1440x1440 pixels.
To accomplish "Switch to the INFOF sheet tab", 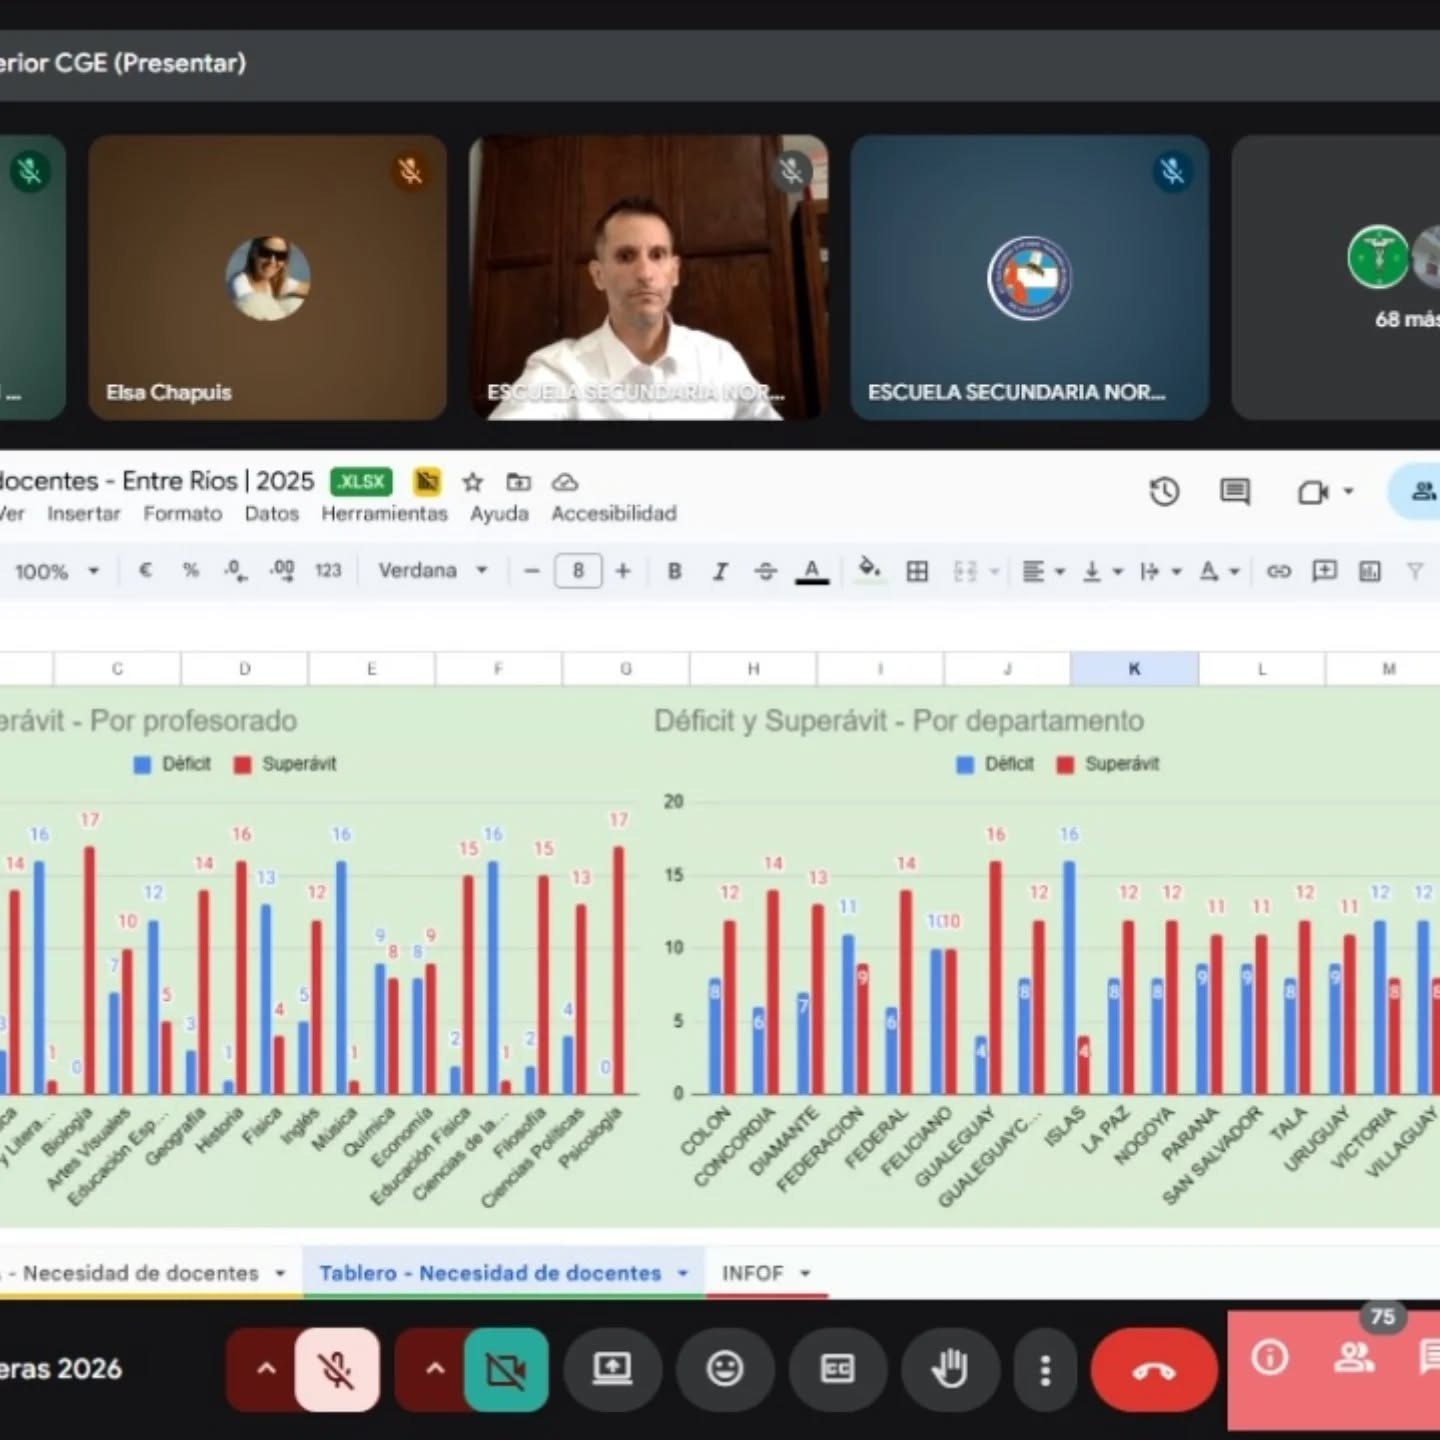I will tap(752, 1273).
